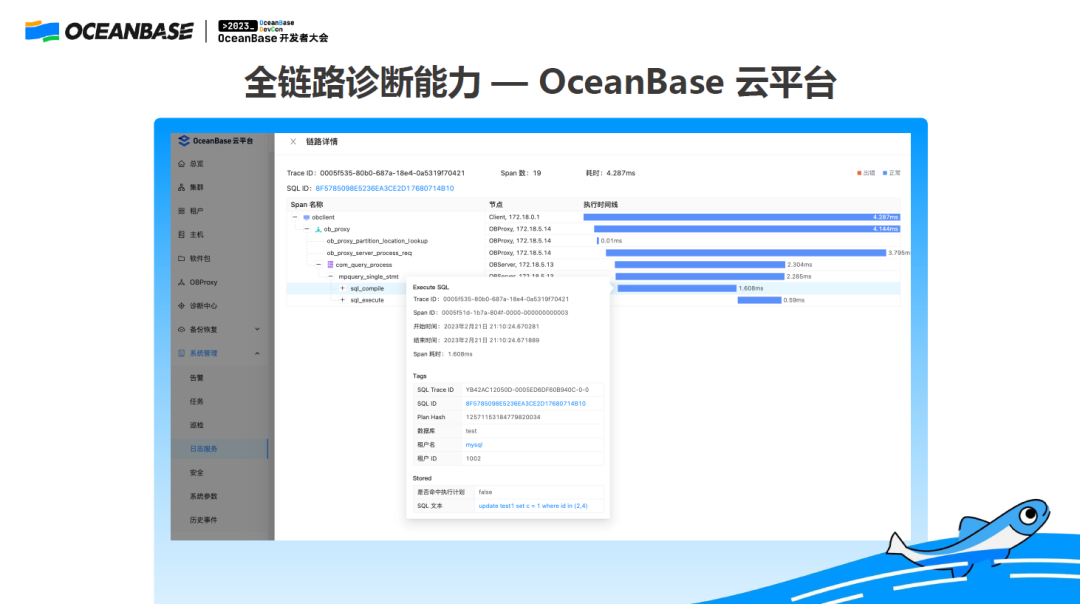Image resolution: width=1080 pixels, height=604 pixels.
Task: Click the OBServer, 172.18.5.13 node cell
Action: (521, 264)
